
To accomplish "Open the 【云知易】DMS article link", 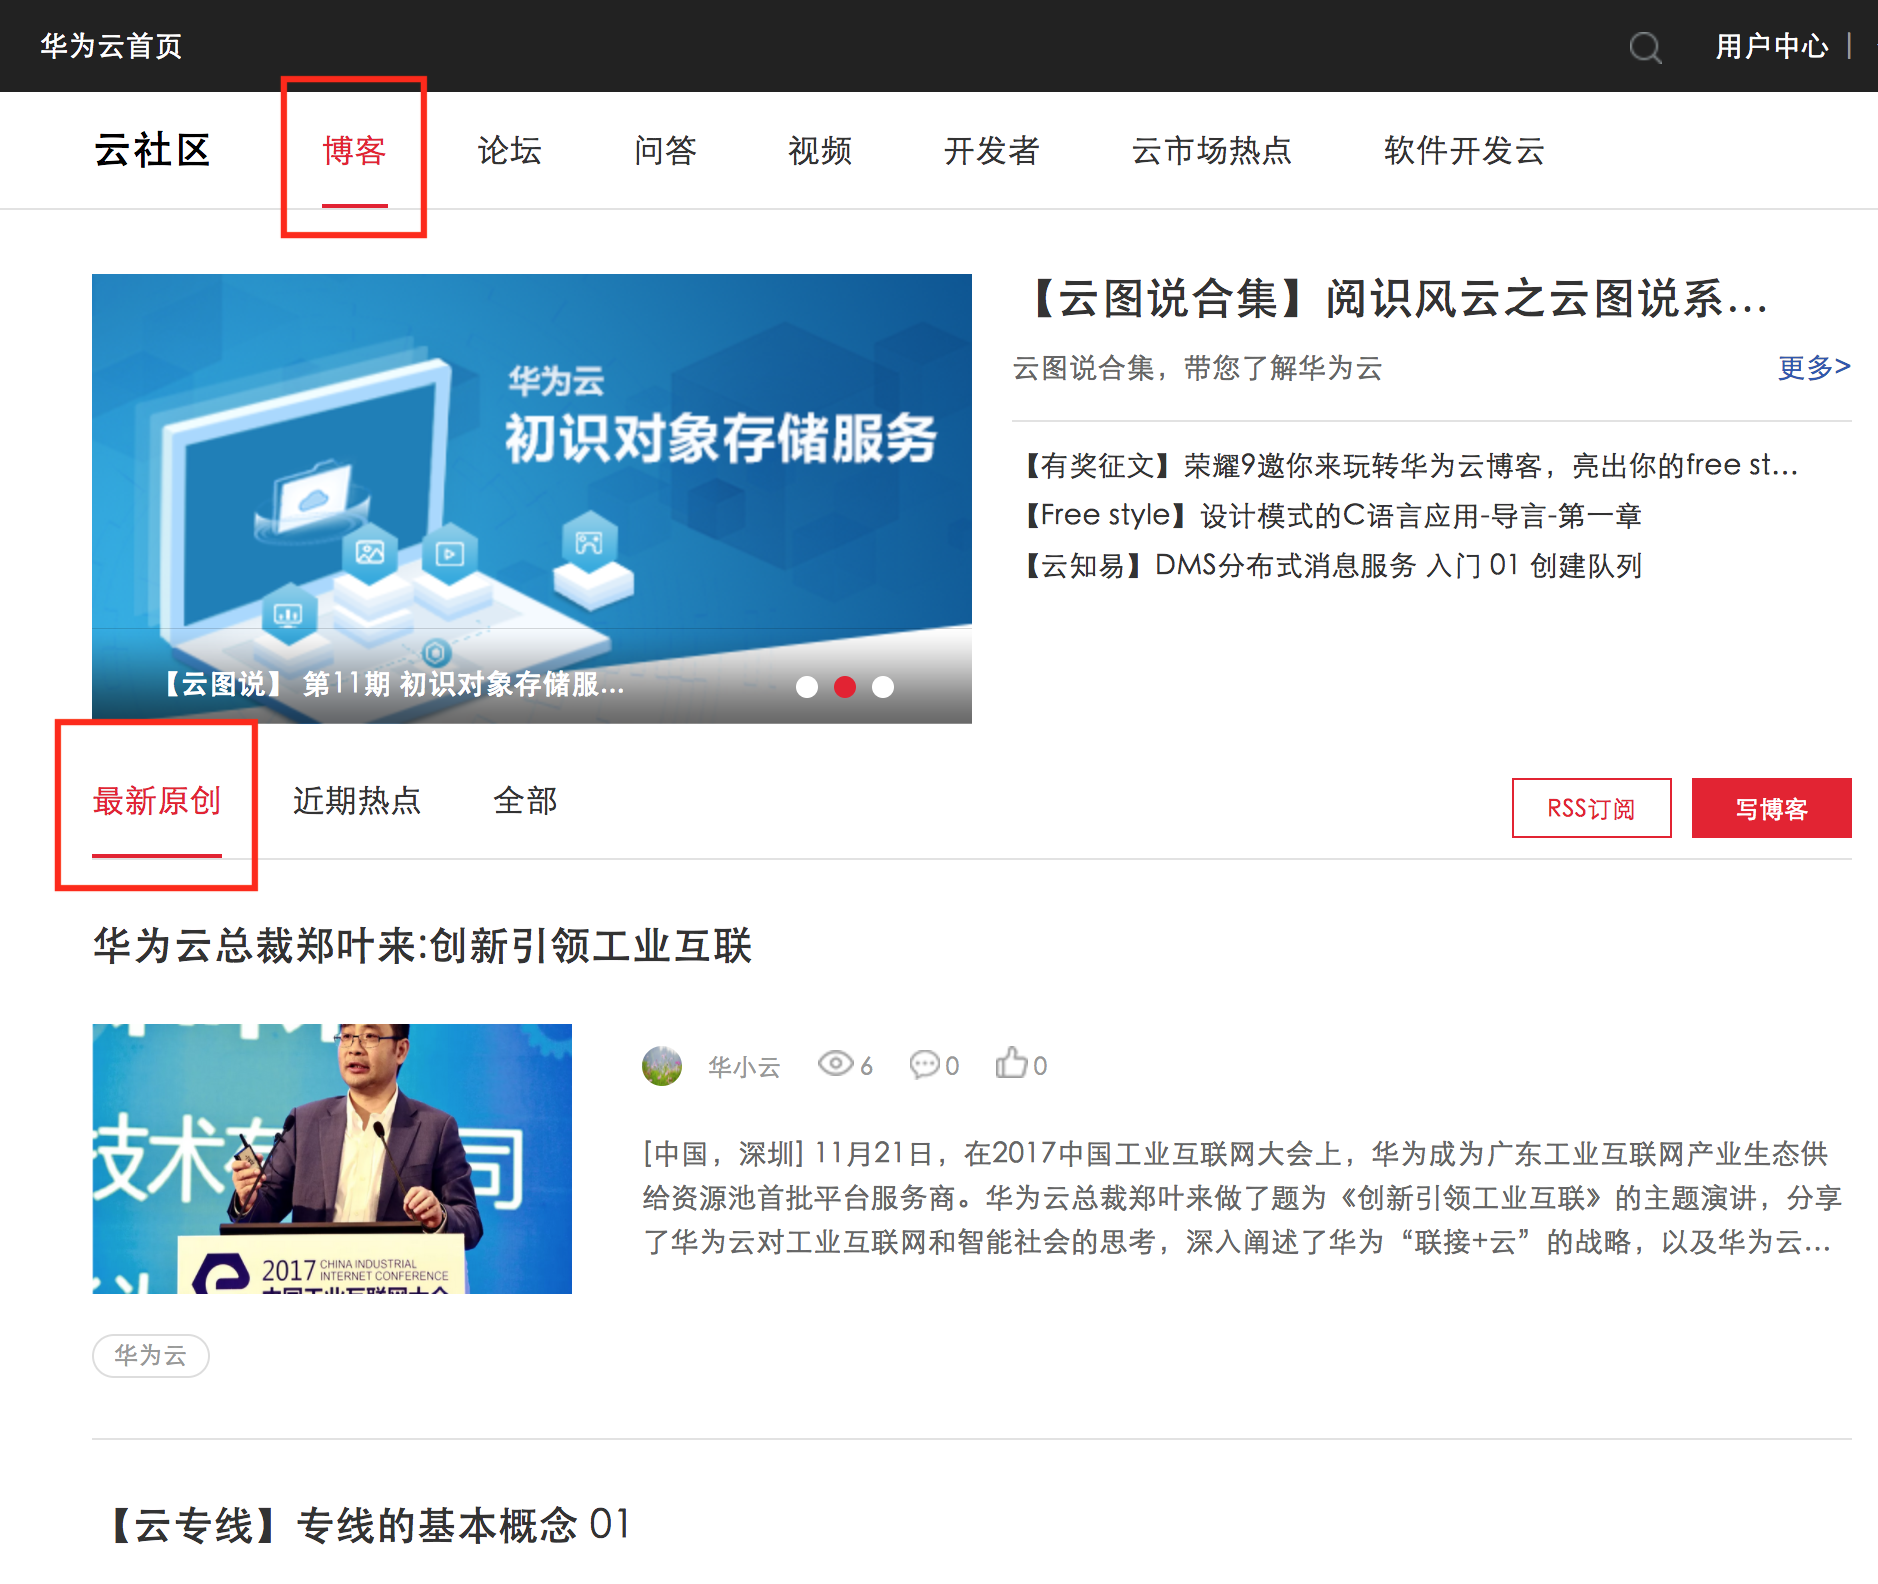I will click(x=1328, y=566).
